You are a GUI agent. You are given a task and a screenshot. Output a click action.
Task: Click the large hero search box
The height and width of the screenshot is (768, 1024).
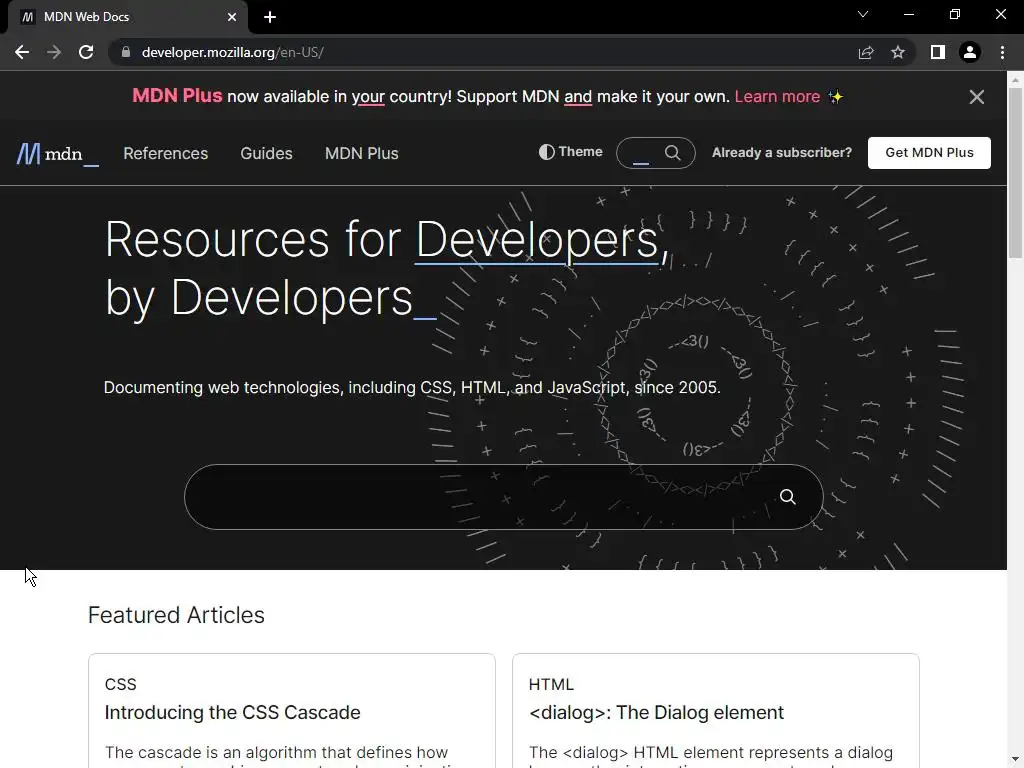504,497
